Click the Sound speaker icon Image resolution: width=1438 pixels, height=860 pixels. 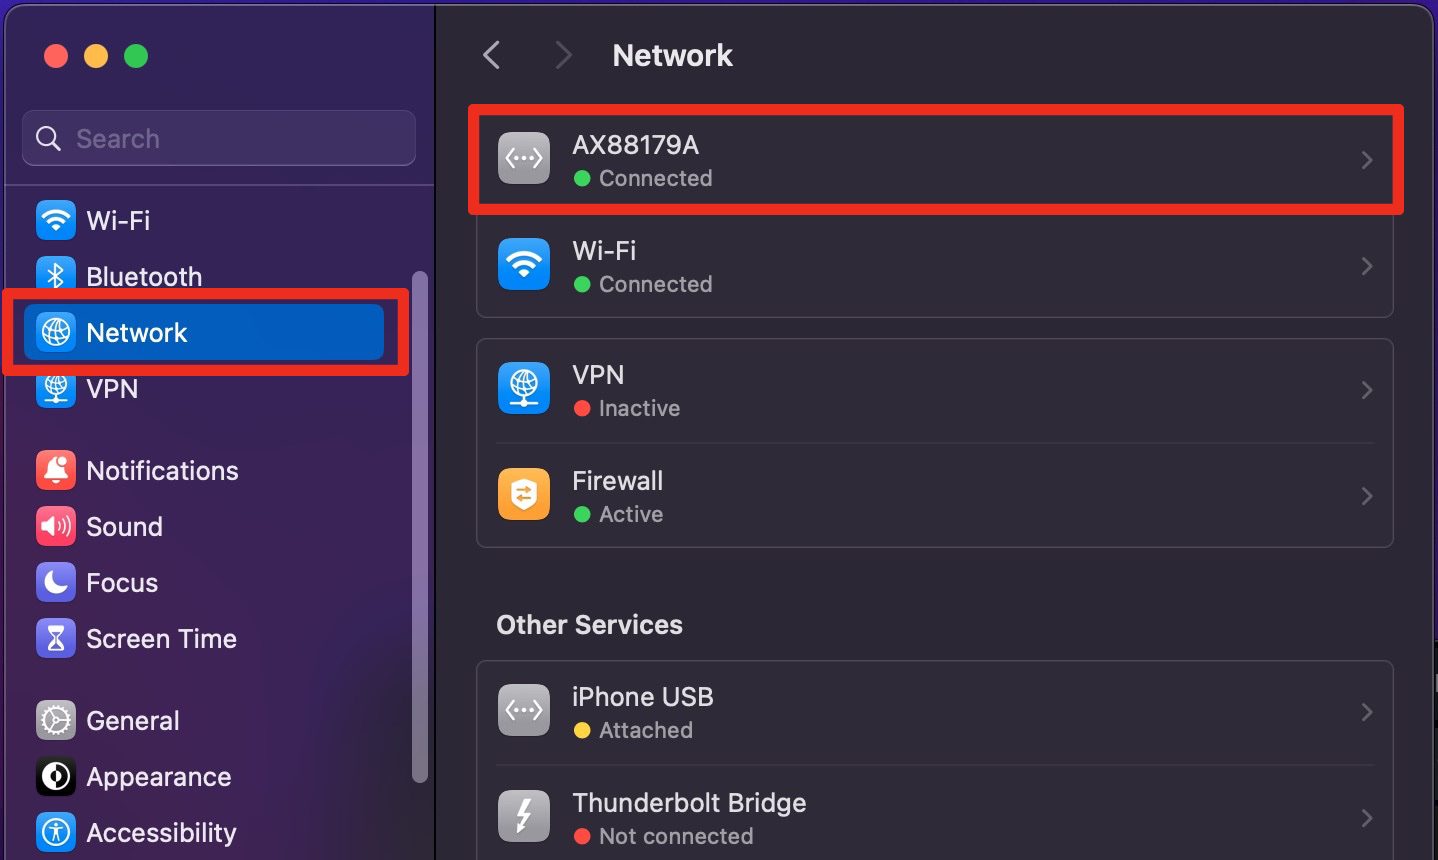coord(56,526)
